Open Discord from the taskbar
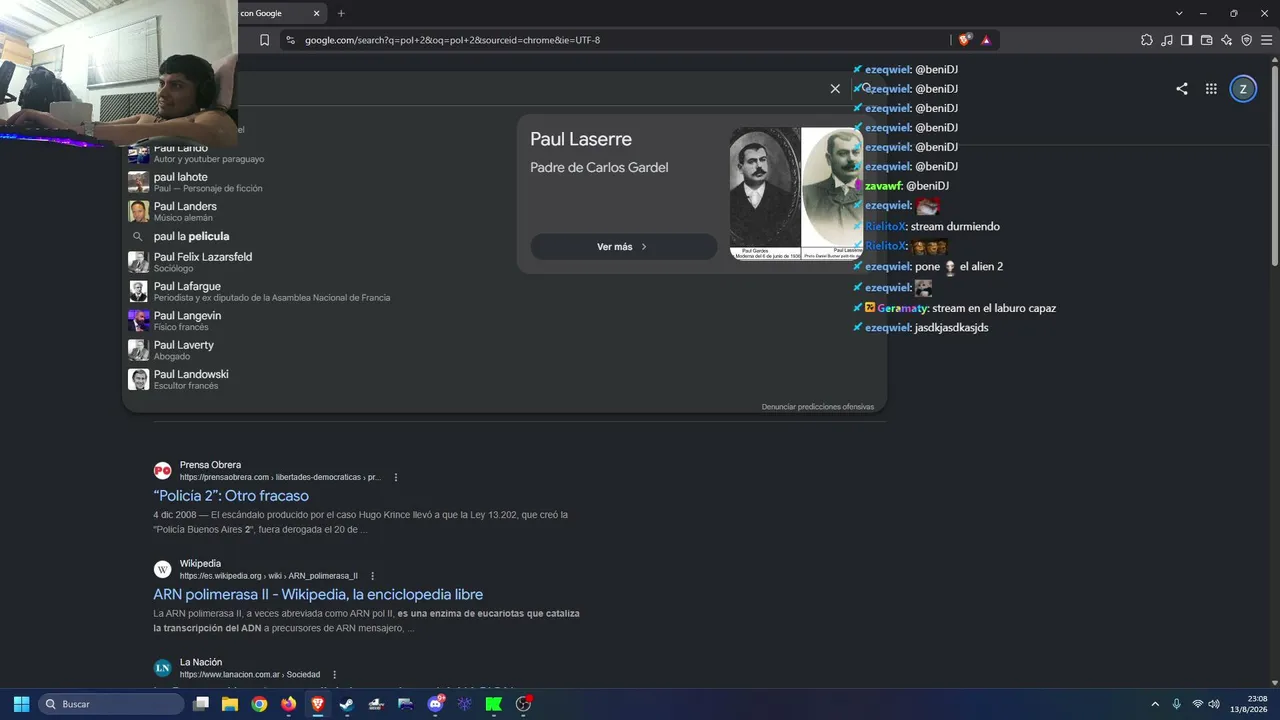 tap(435, 704)
